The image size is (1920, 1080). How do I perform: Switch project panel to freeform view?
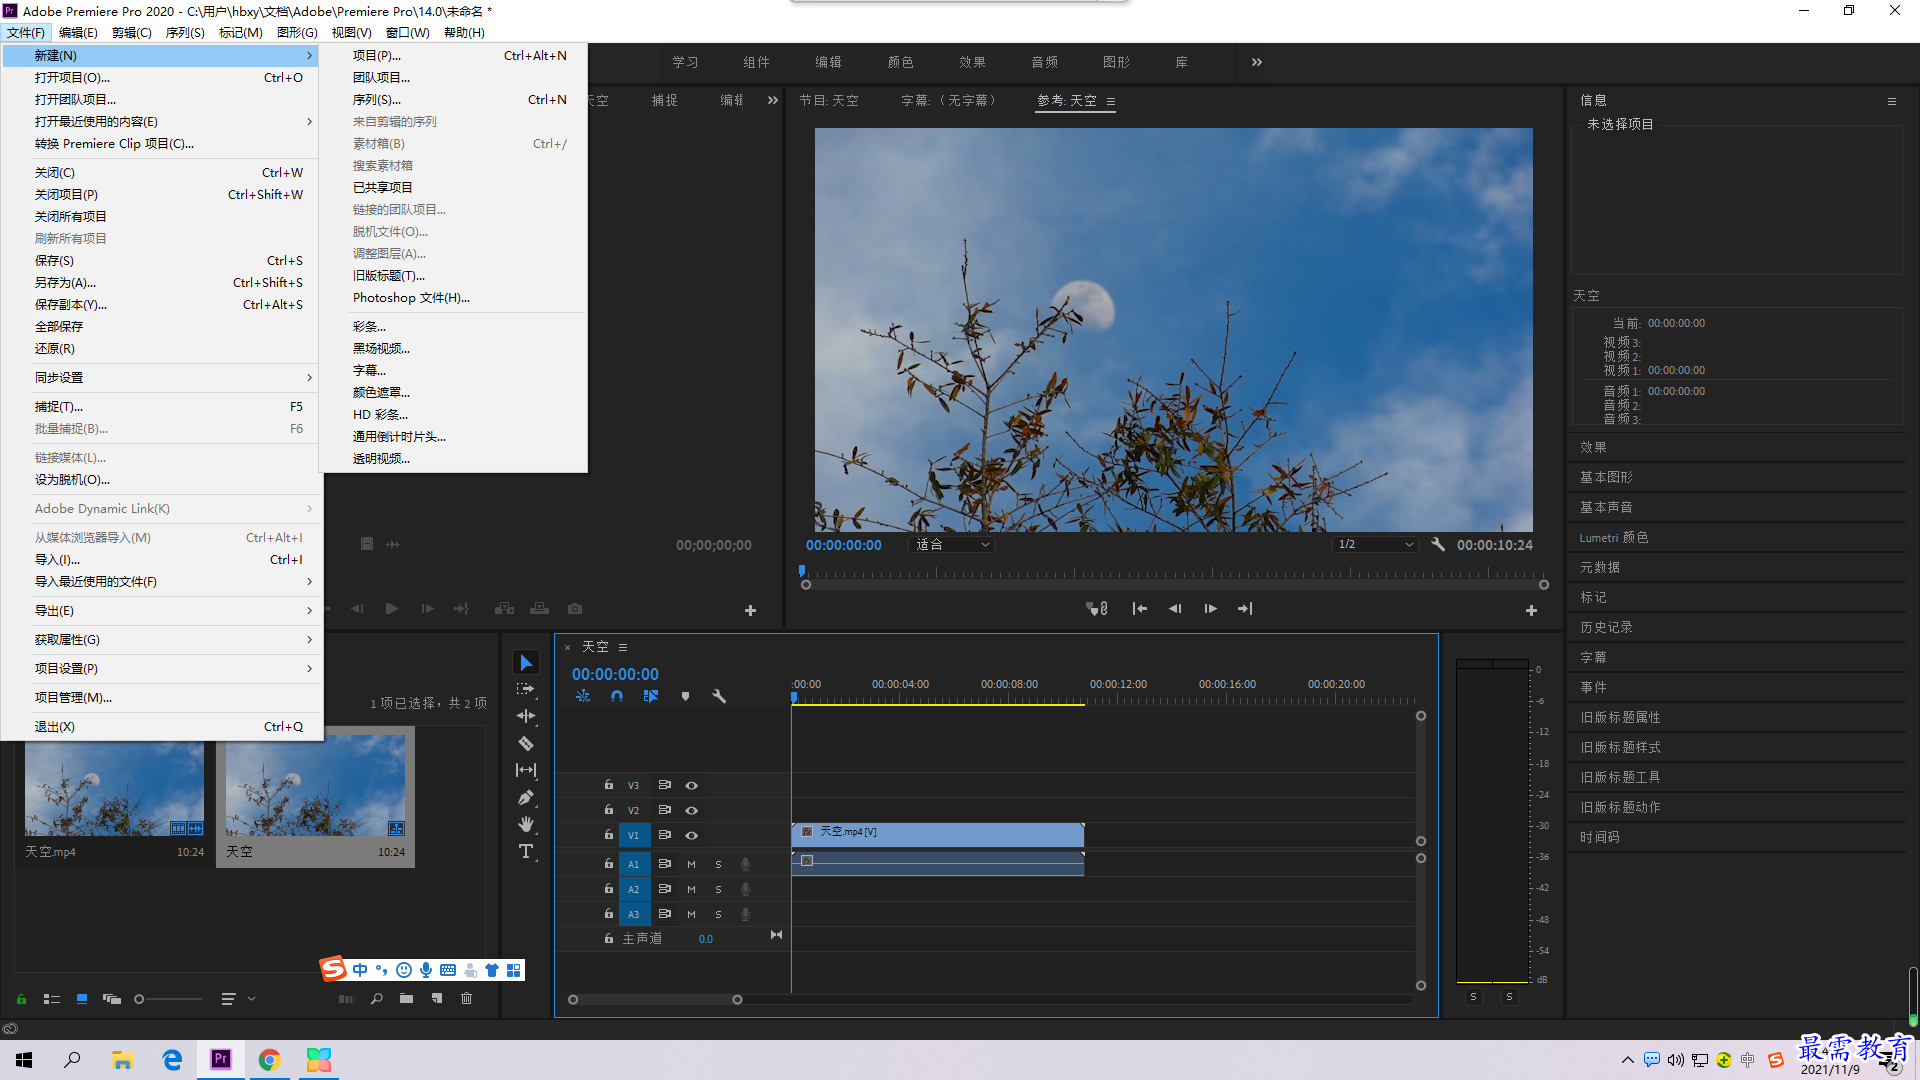112,998
